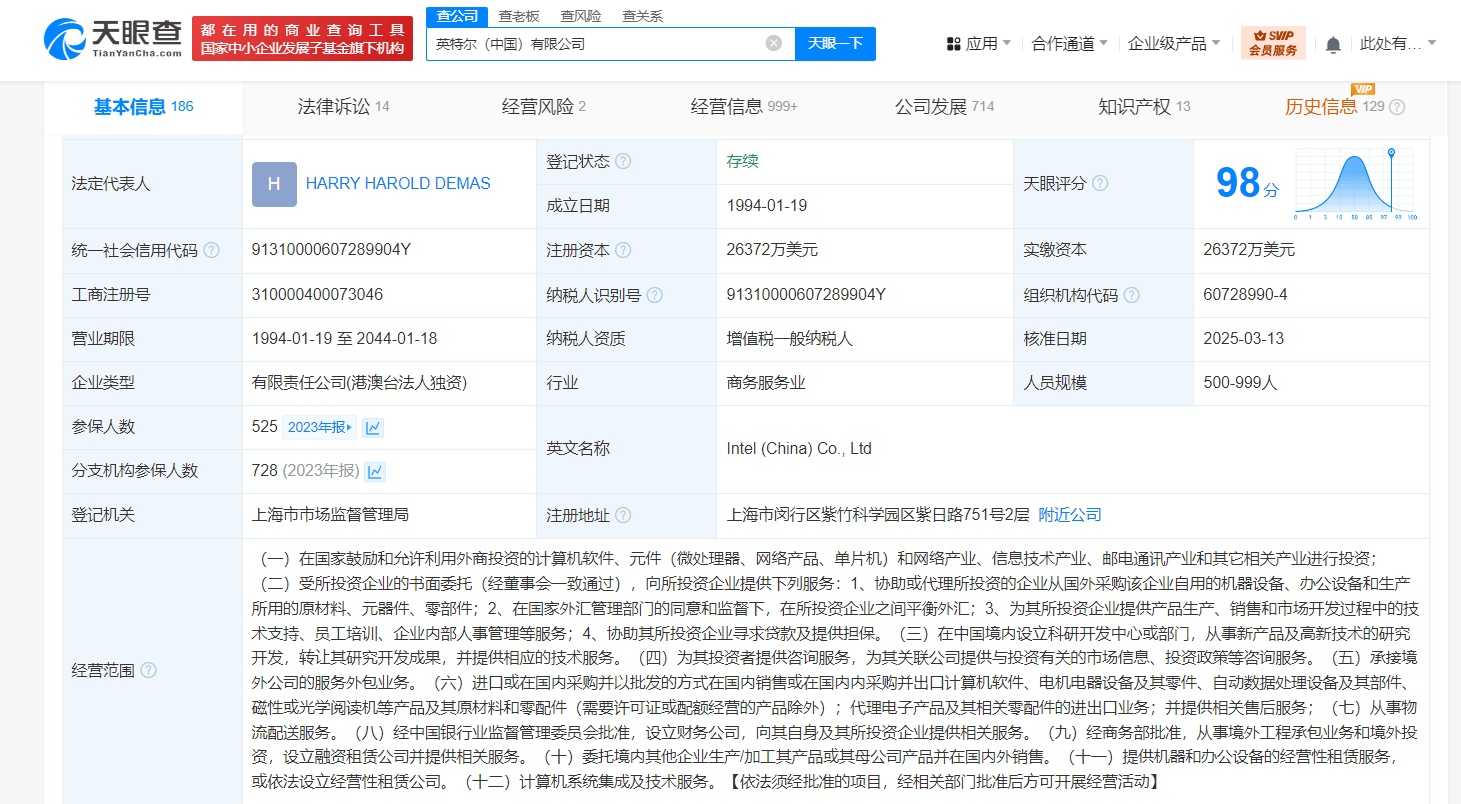Open HARRY HAROLD DEMAS profile link
1461x804 pixels.
(x=398, y=184)
